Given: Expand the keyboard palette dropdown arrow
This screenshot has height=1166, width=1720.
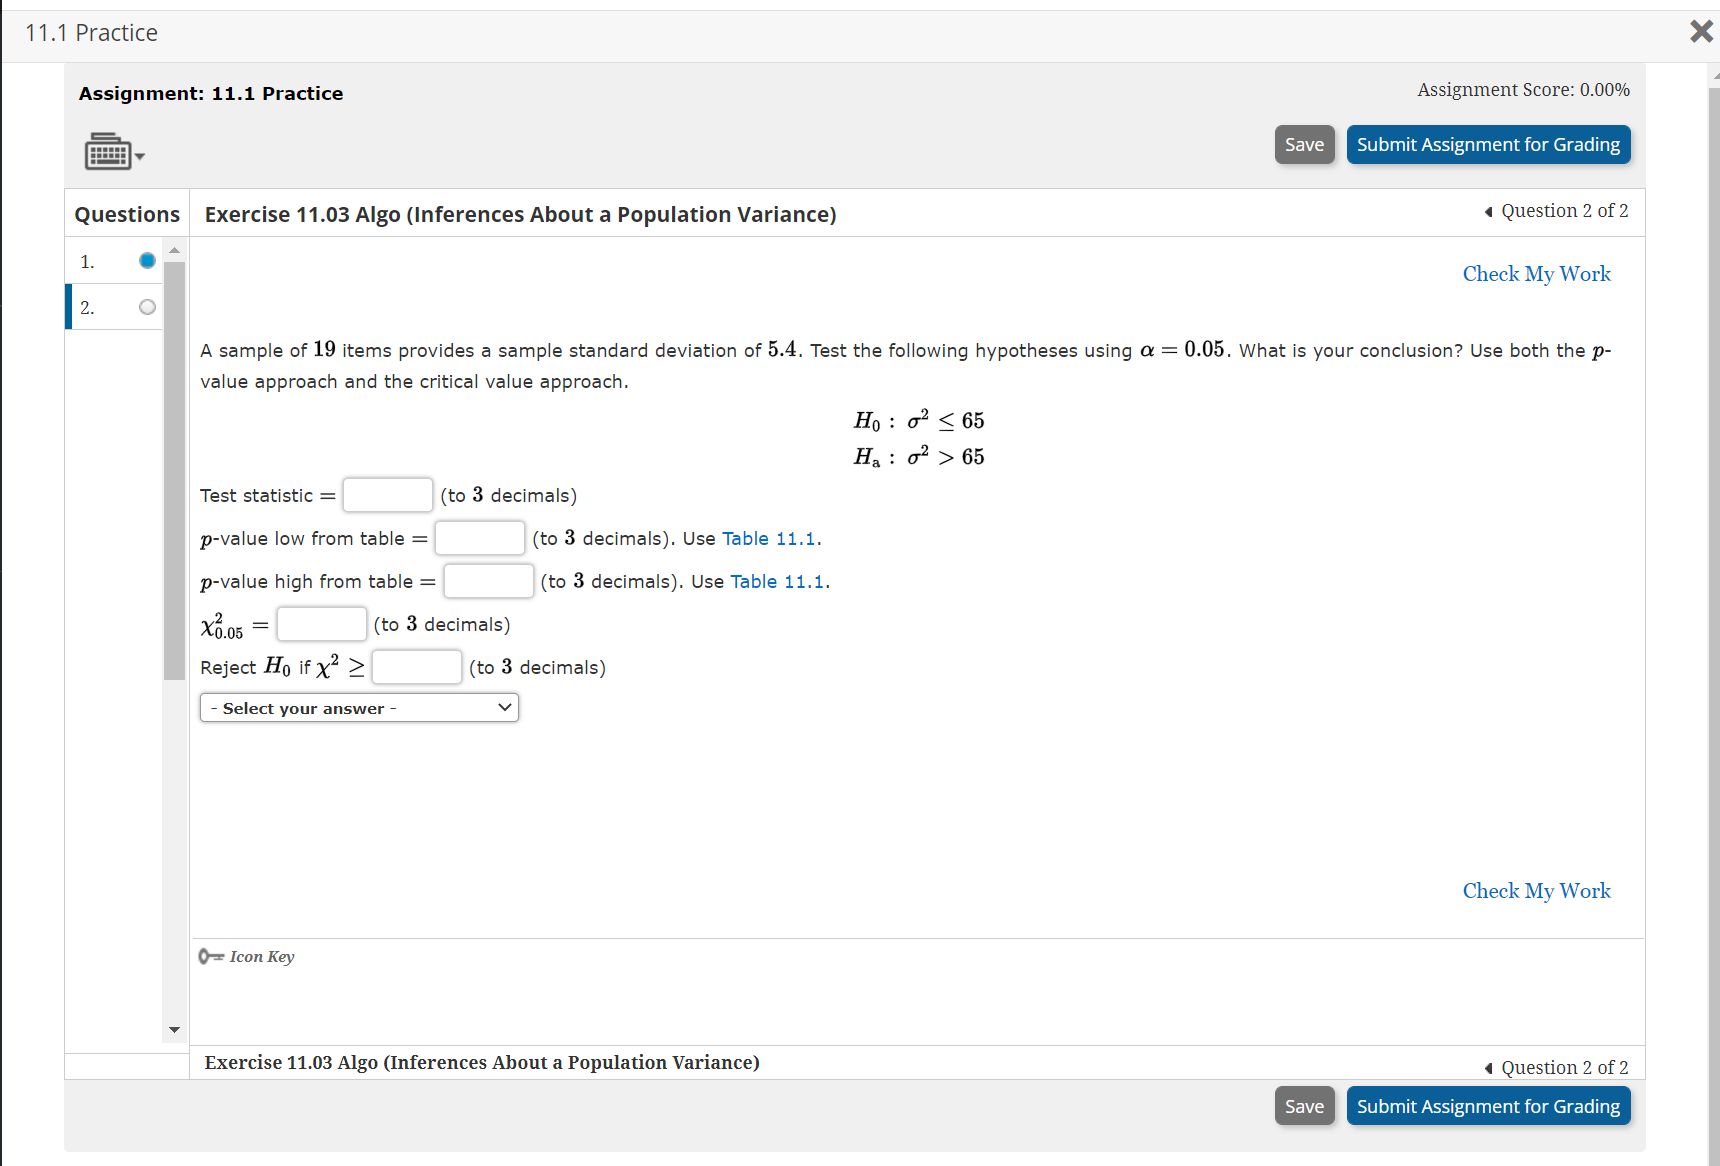Looking at the screenshot, I should coord(138,156).
